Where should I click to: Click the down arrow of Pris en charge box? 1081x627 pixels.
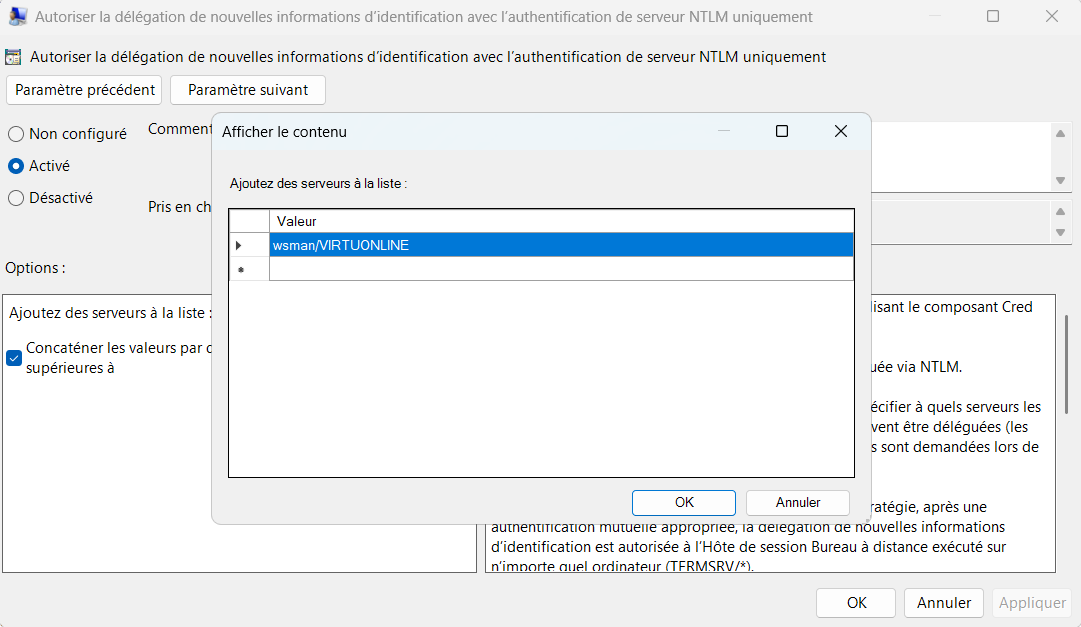tap(1061, 232)
